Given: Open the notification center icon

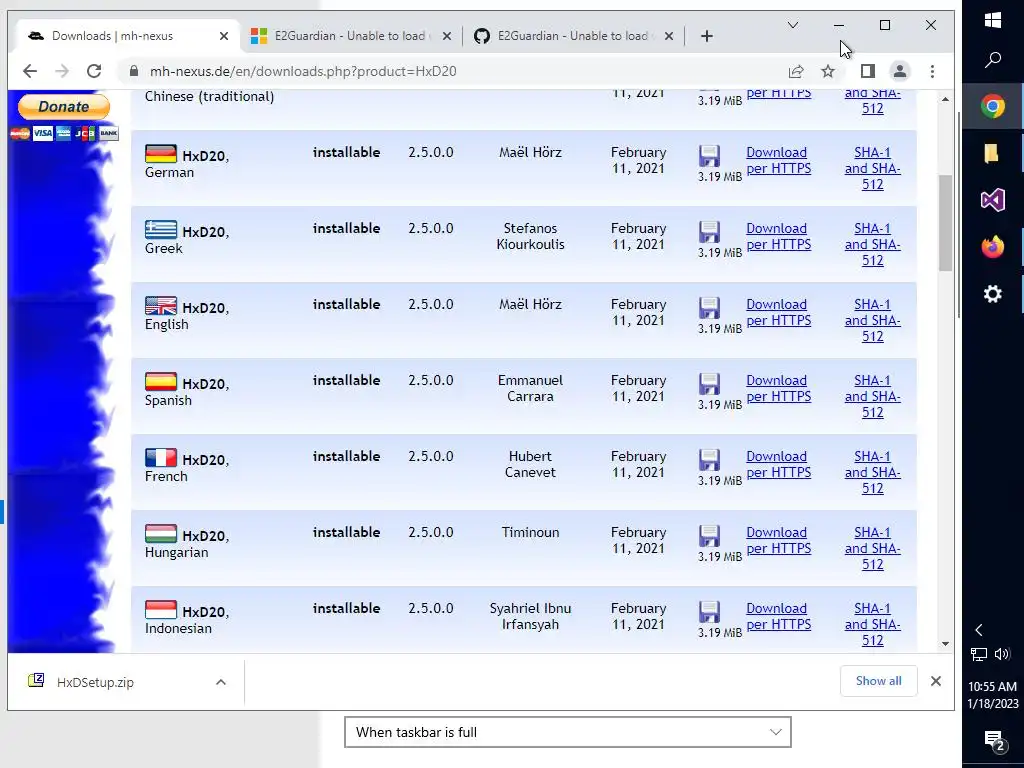Looking at the screenshot, I should [993, 741].
